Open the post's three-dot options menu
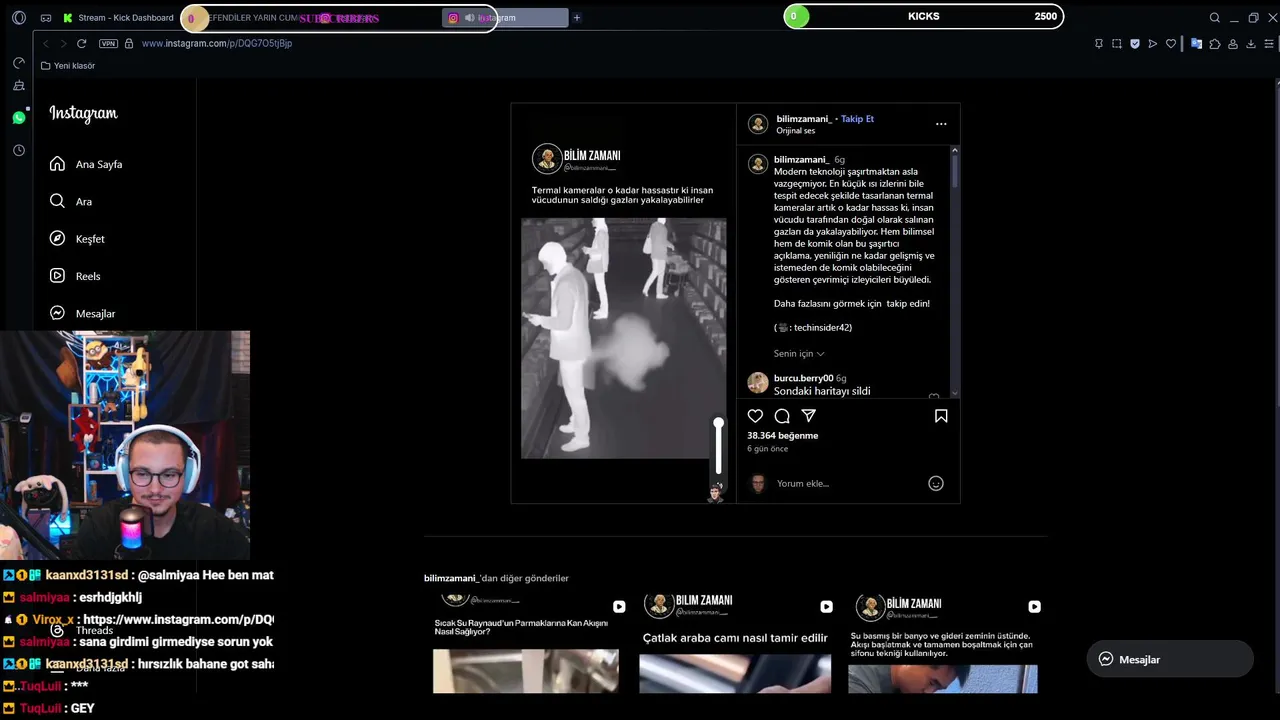 coord(941,124)
